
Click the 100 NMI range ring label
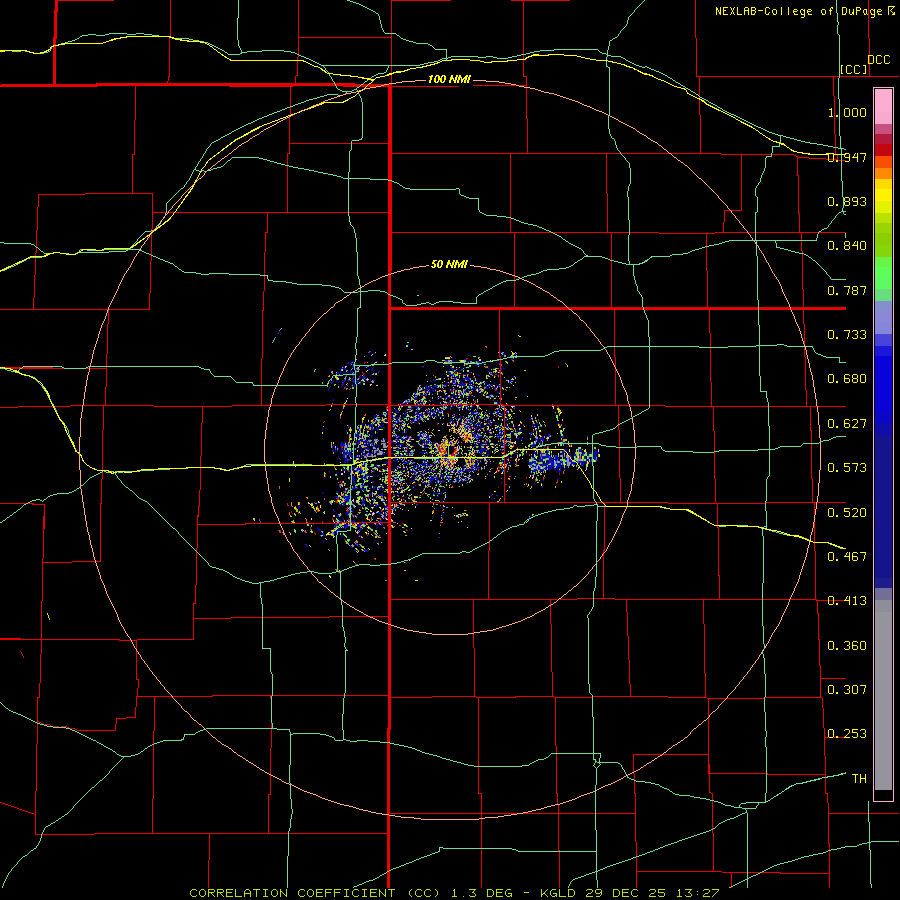point(449,79)
